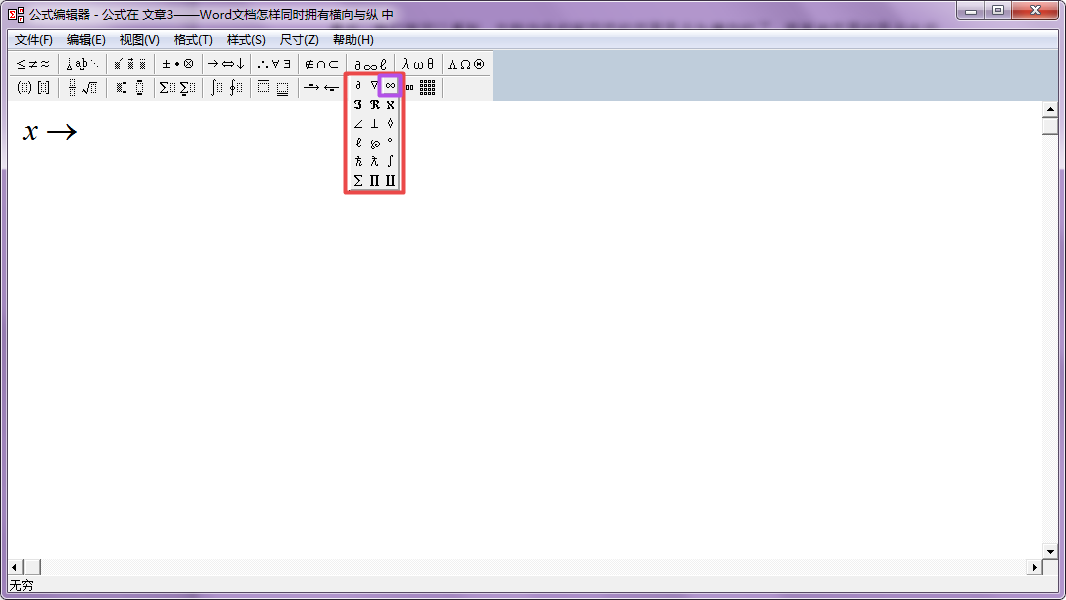Open the subscript and superscript templates palette

(130, 88)
